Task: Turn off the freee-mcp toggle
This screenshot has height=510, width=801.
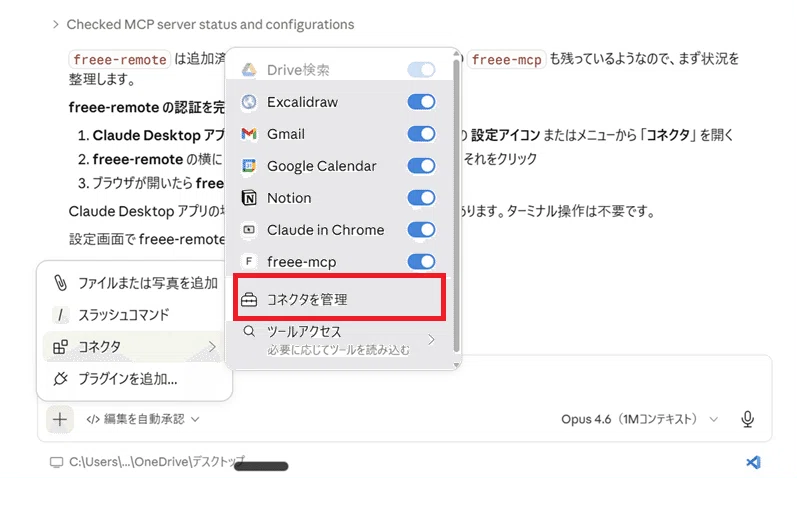Action: 421,262
